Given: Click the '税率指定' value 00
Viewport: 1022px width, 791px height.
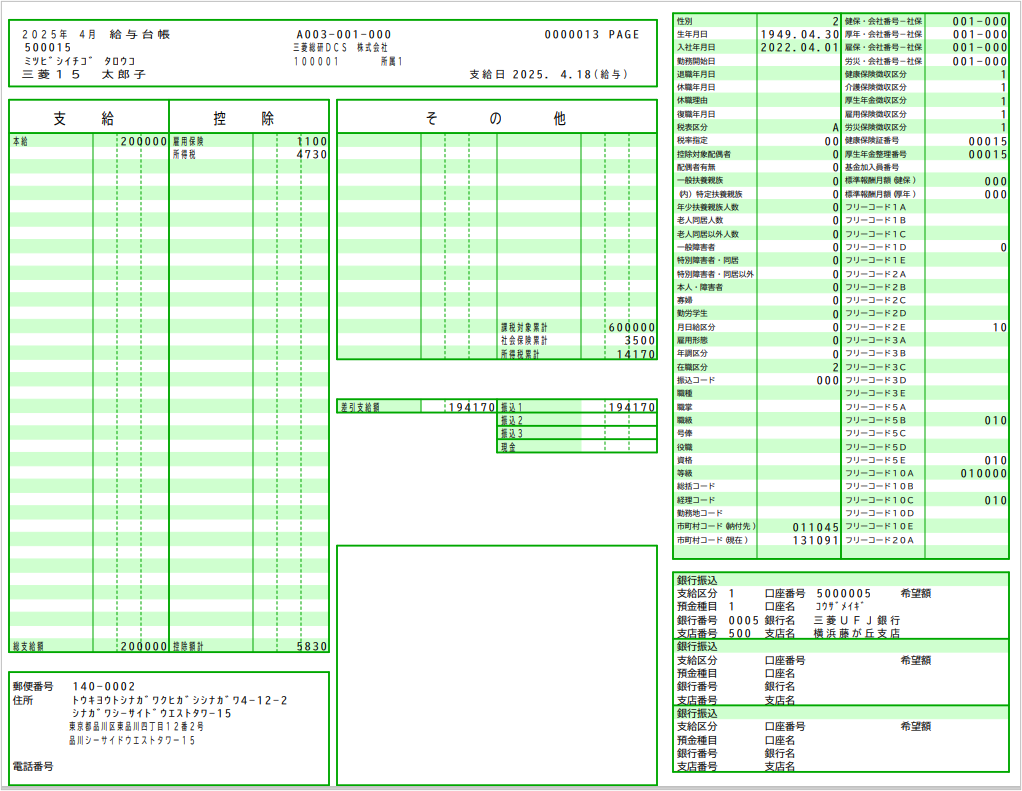Looking at the screenshot, I should tap(832, 141).
